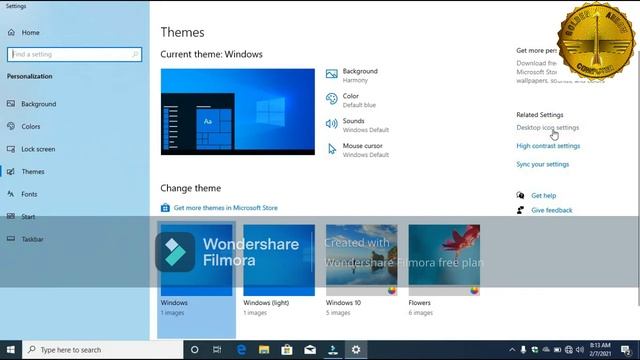Image resolution: width=640 pixels, height=360 pixels.
Task: Go to Colors settings
Action: [31, 127]
